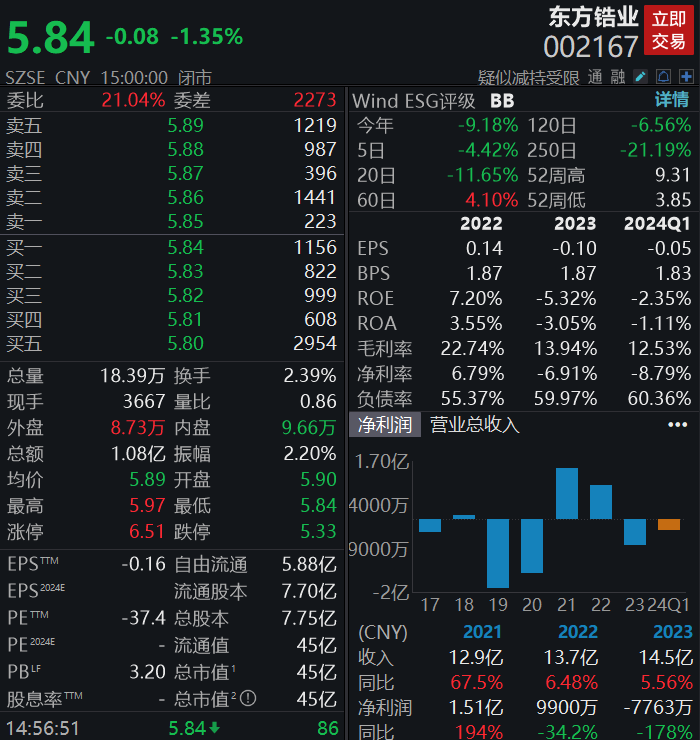Click the 2022 net profit bar
Screen dimensions: 700x740
point(601,502)
